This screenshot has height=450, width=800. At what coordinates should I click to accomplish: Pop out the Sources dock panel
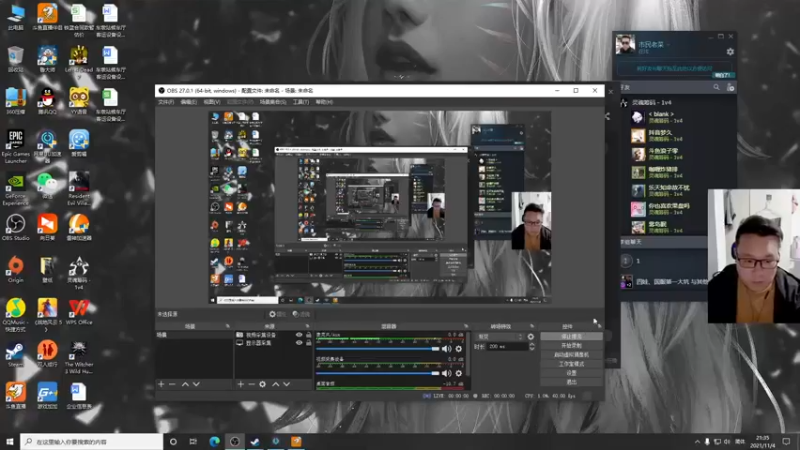pyautogui.click(x=307, y=326)
